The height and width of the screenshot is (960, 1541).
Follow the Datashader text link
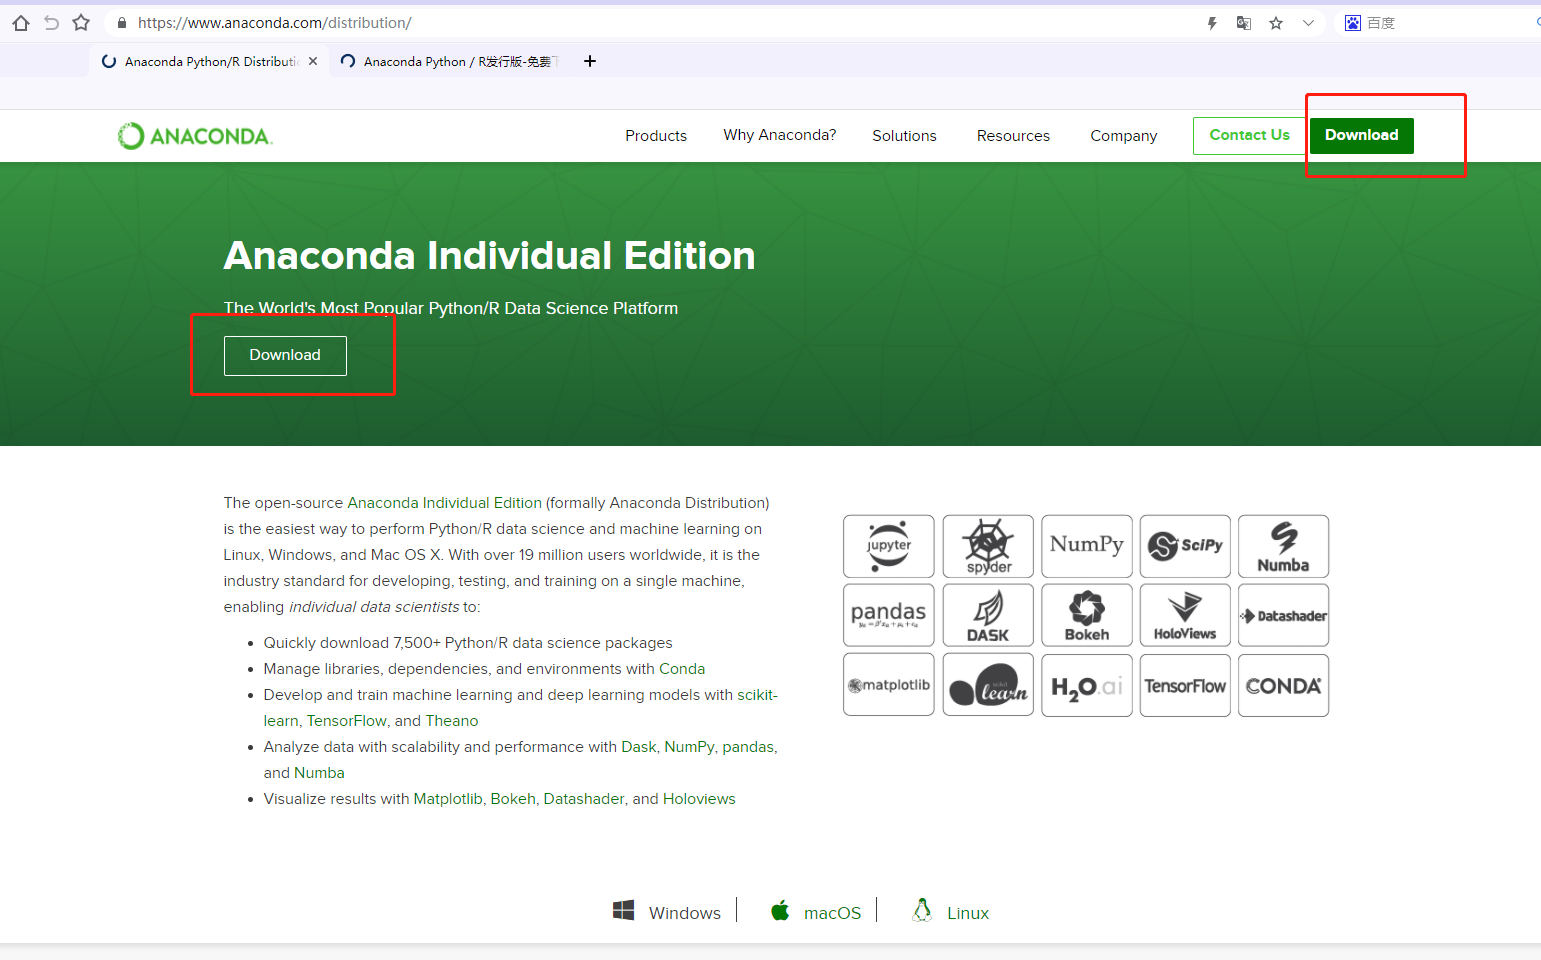point(584,799)
